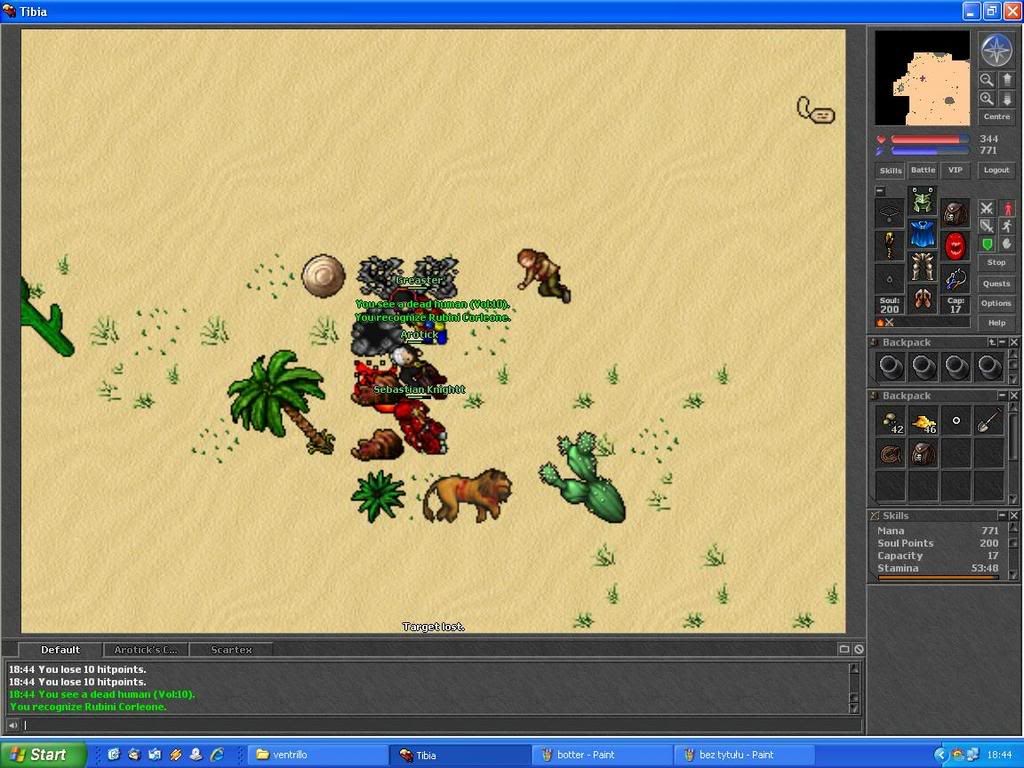1024x768 pixels.
Task: Click the minimap compass rose
Action: pyautogui.click(x=997, y=50)
